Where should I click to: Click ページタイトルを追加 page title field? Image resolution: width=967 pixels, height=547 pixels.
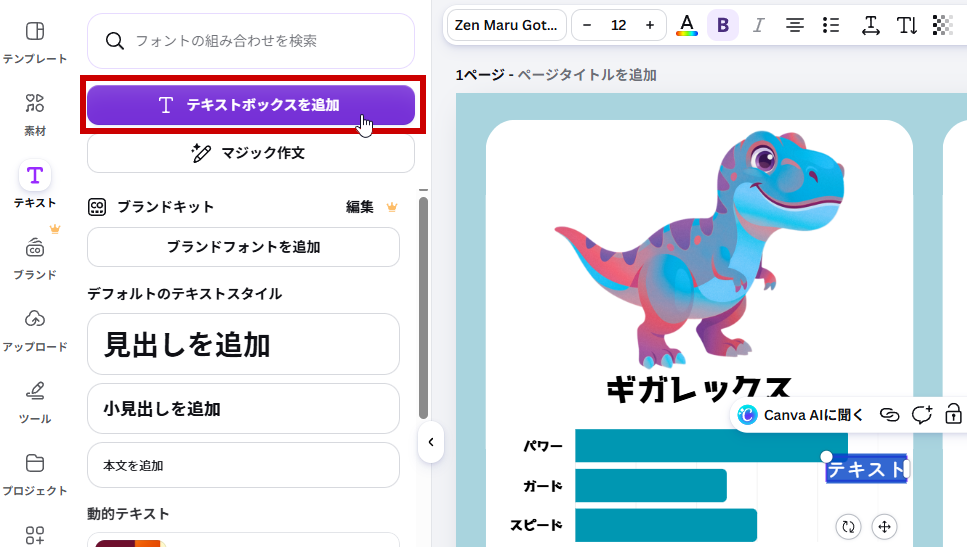click(586, 75)
